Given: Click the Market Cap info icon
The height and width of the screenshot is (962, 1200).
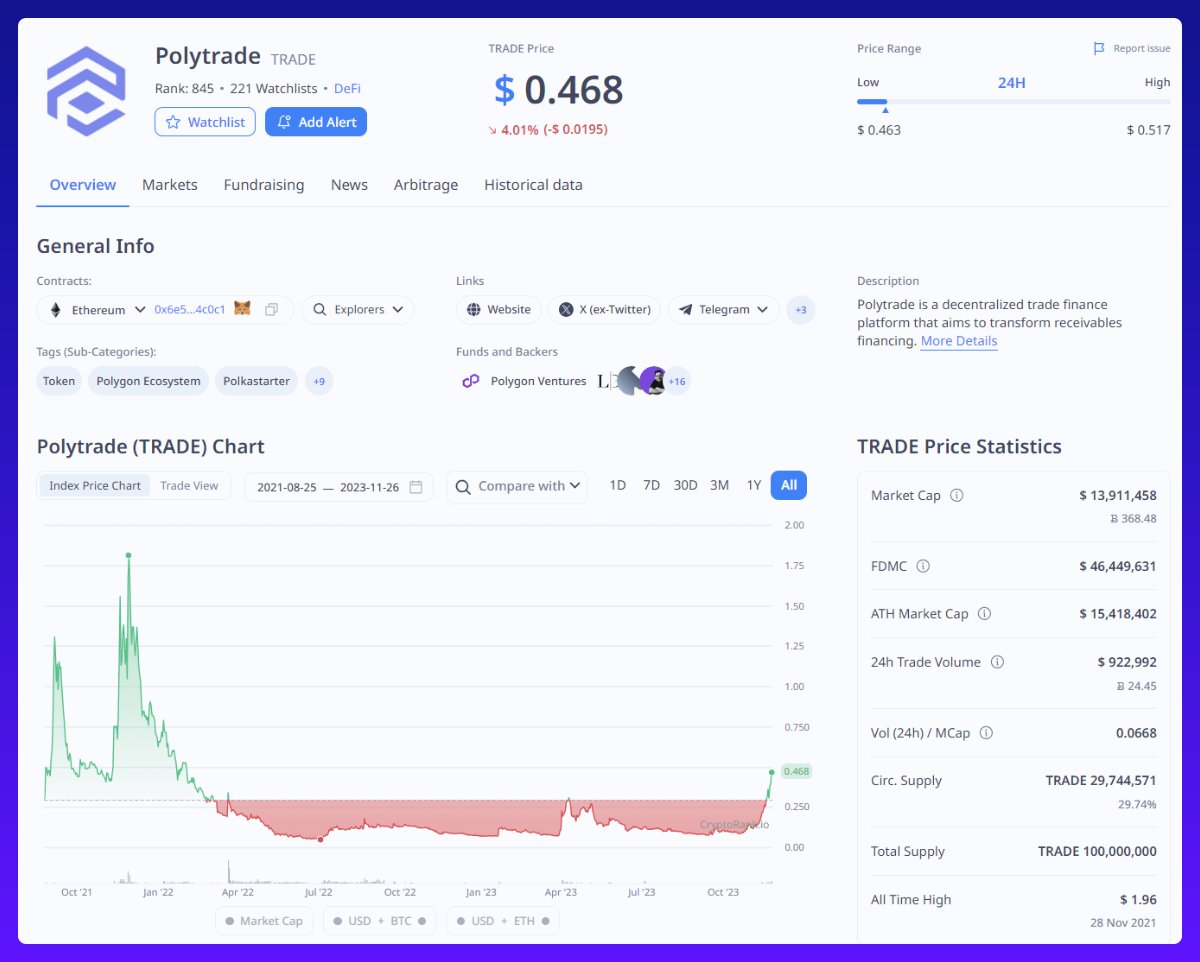Looking at the screenshot, I should [x=957, y=496].
